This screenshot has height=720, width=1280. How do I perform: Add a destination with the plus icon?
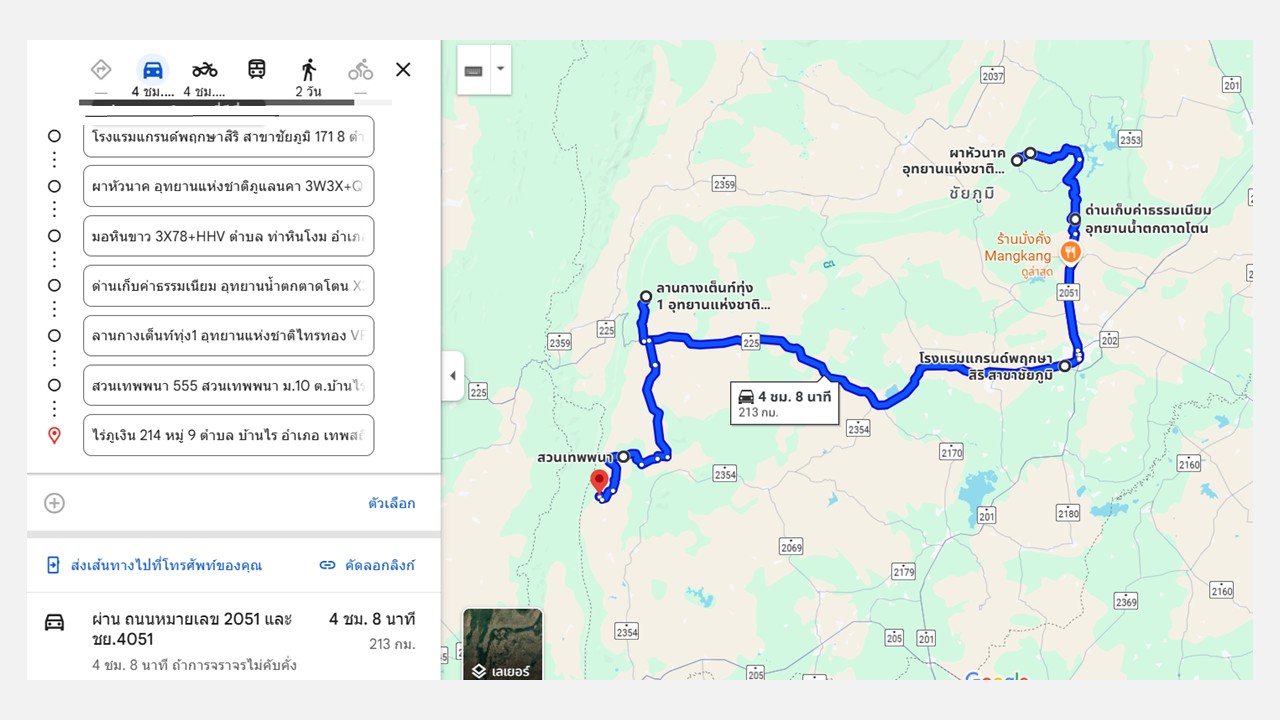pyautogui.click(x=55, y=503)
